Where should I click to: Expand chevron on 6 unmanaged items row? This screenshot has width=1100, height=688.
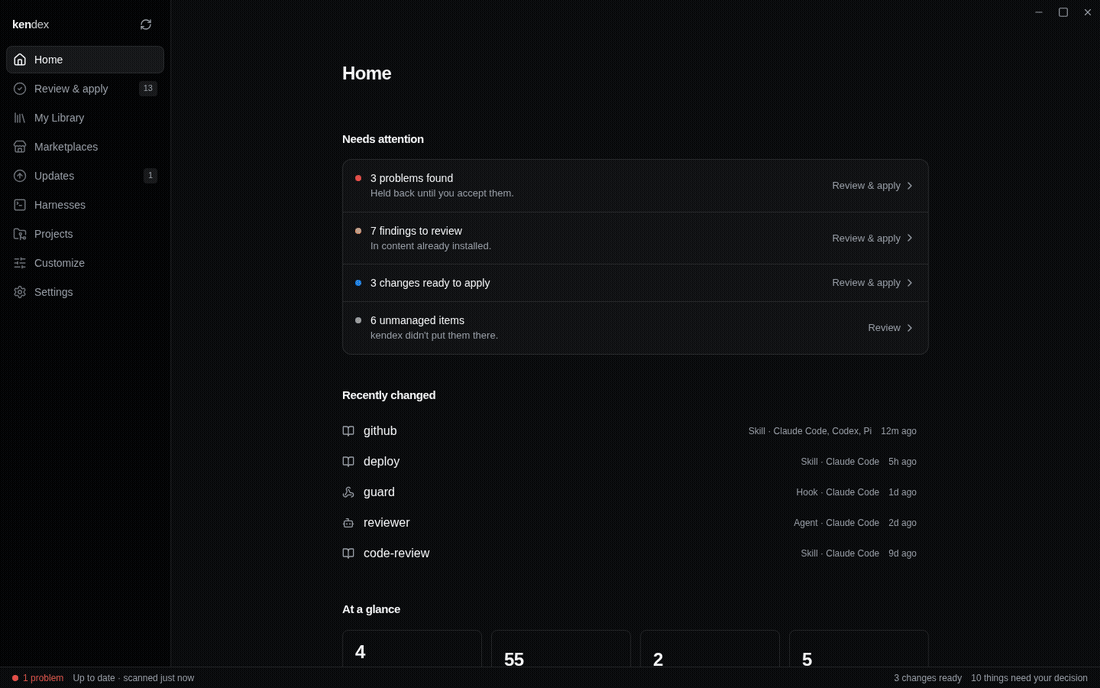click(910, 328)
